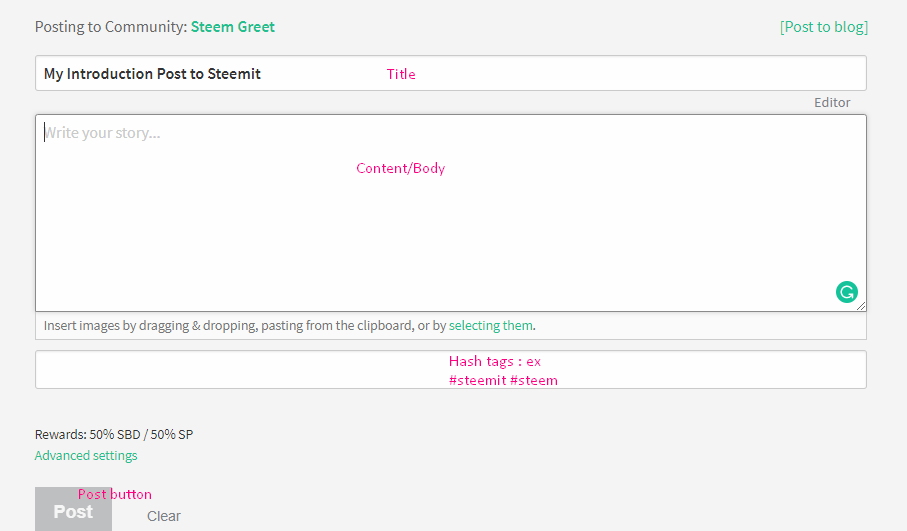Click the green Grammarly icon

(846, 292)
